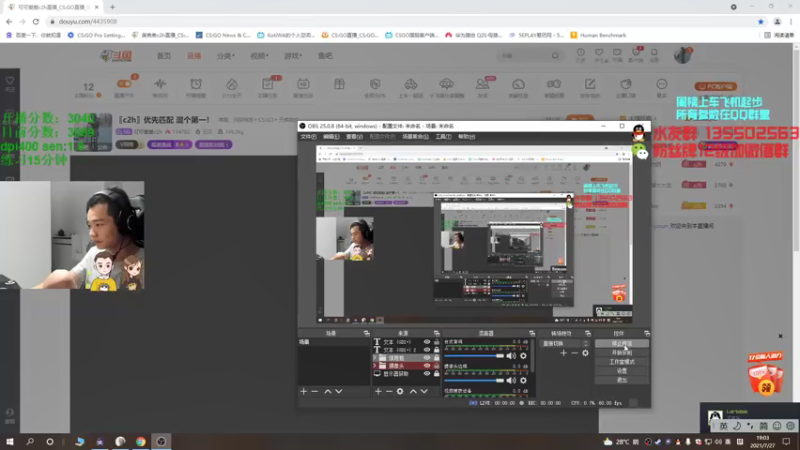Toggle visibility of 显示器获取 display capture

[x=427, y=374]
